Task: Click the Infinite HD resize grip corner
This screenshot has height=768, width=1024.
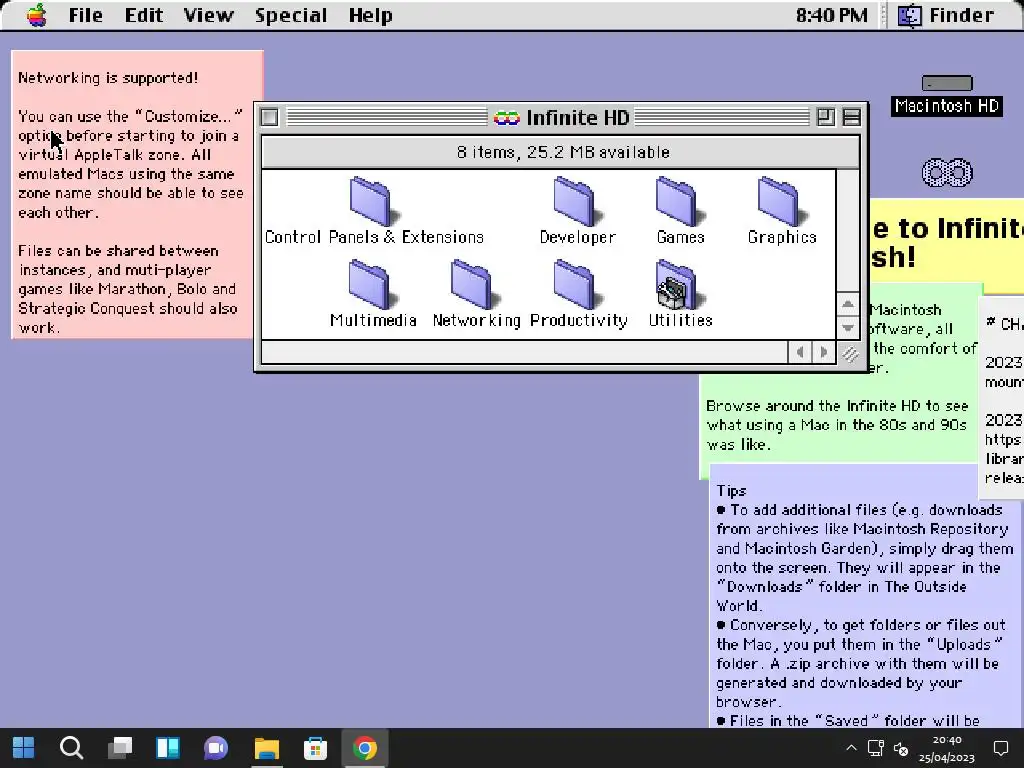Action: (849, 353)
